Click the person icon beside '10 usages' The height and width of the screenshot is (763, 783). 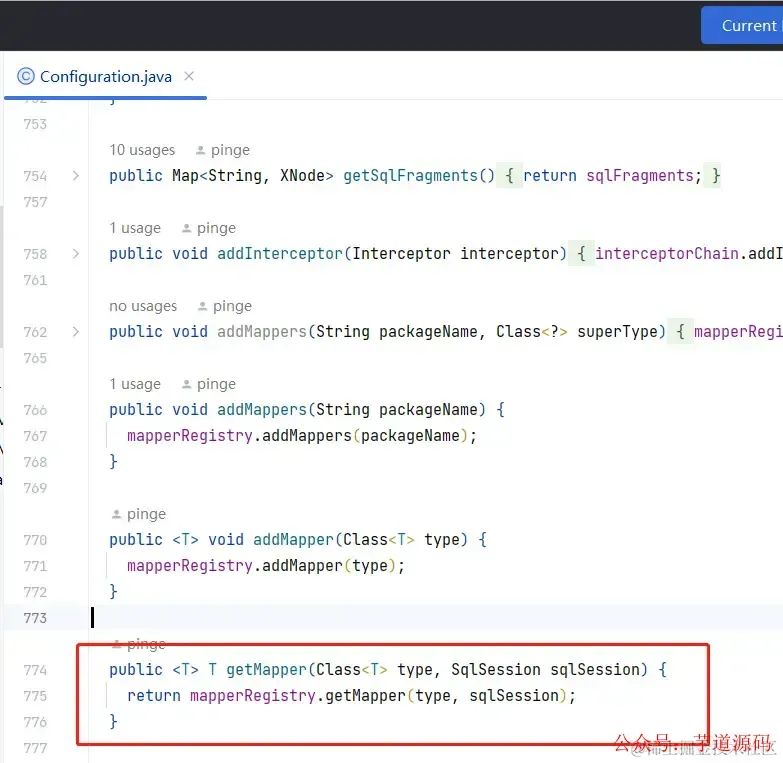pyautogui.click(x=200, y=150)
